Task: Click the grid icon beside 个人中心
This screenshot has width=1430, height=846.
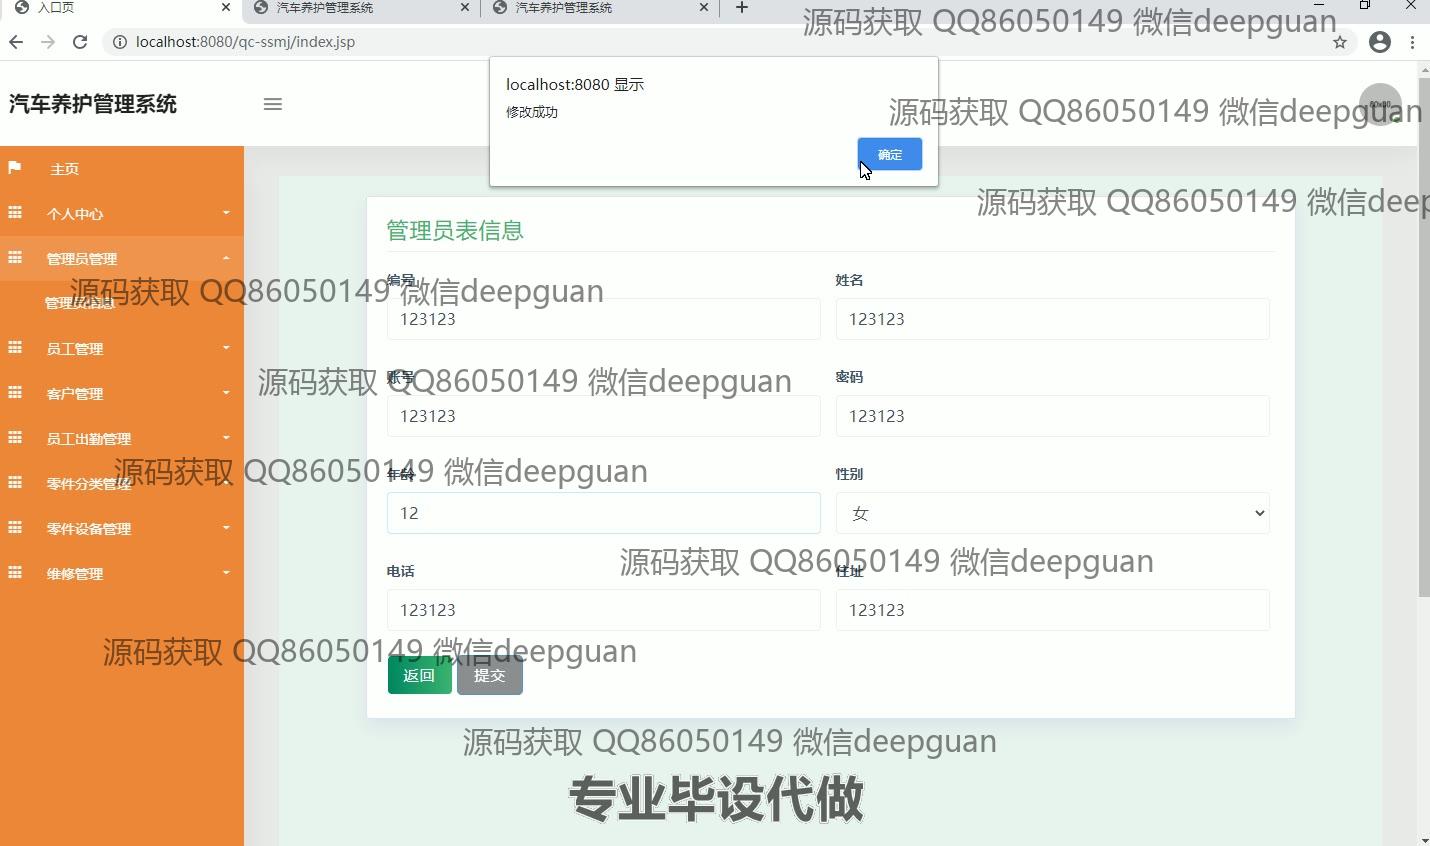Action: pos(15,213)
